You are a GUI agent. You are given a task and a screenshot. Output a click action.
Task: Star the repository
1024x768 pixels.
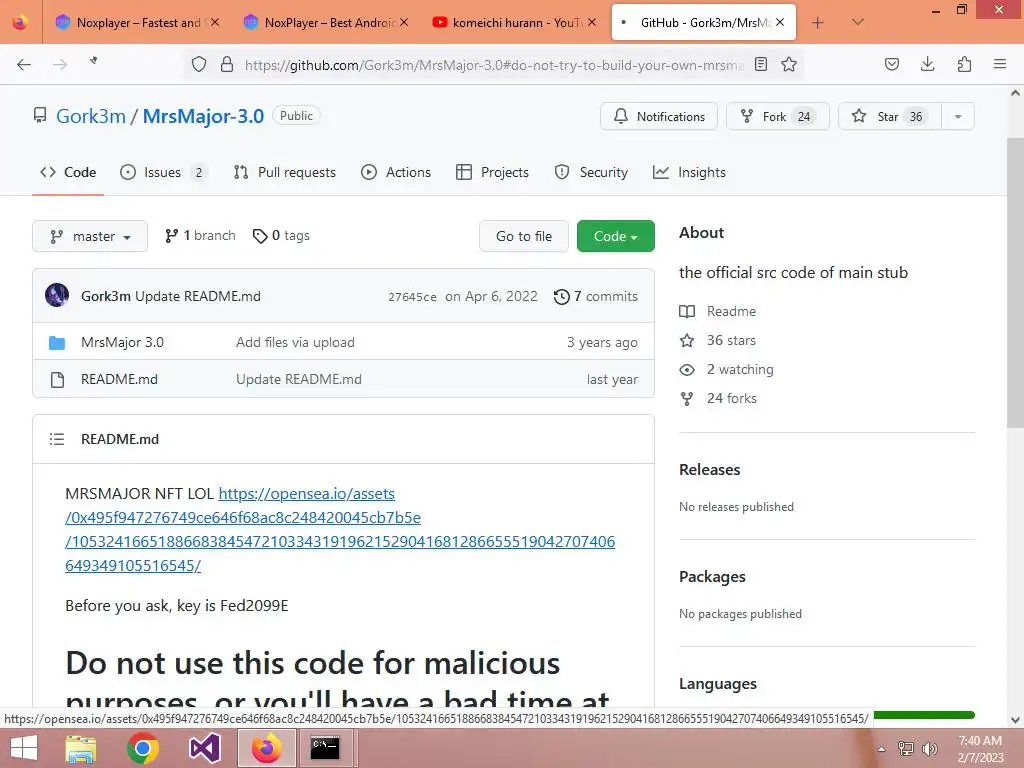tap(889, 116)
